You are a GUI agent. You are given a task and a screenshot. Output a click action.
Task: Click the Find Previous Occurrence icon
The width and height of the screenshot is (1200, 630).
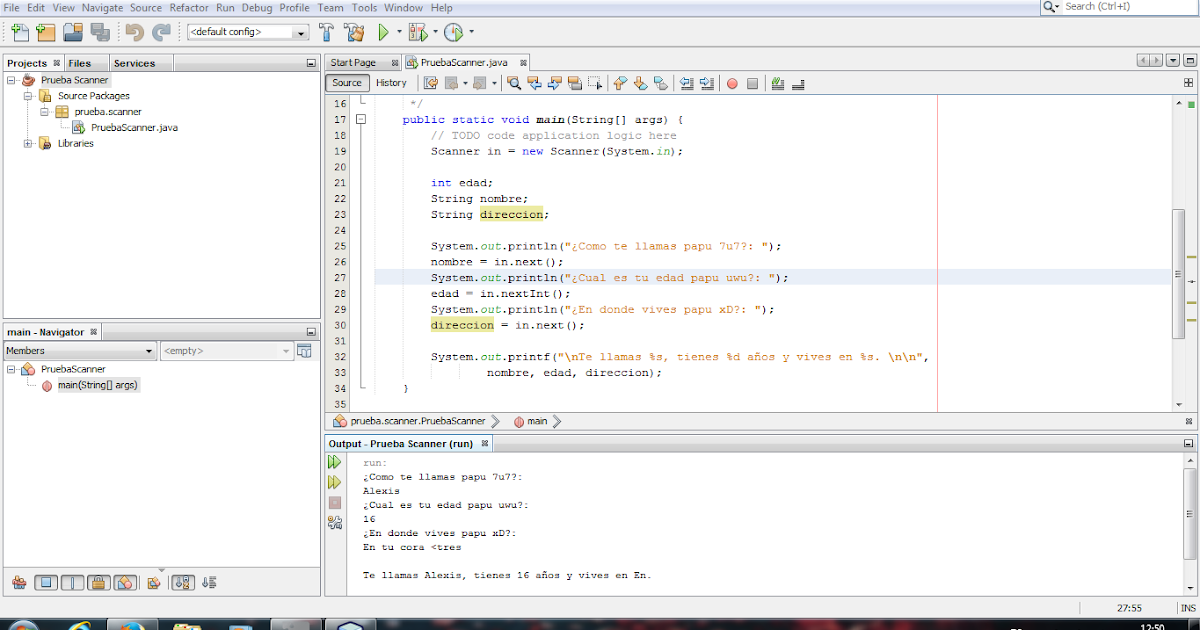[534, 83]
